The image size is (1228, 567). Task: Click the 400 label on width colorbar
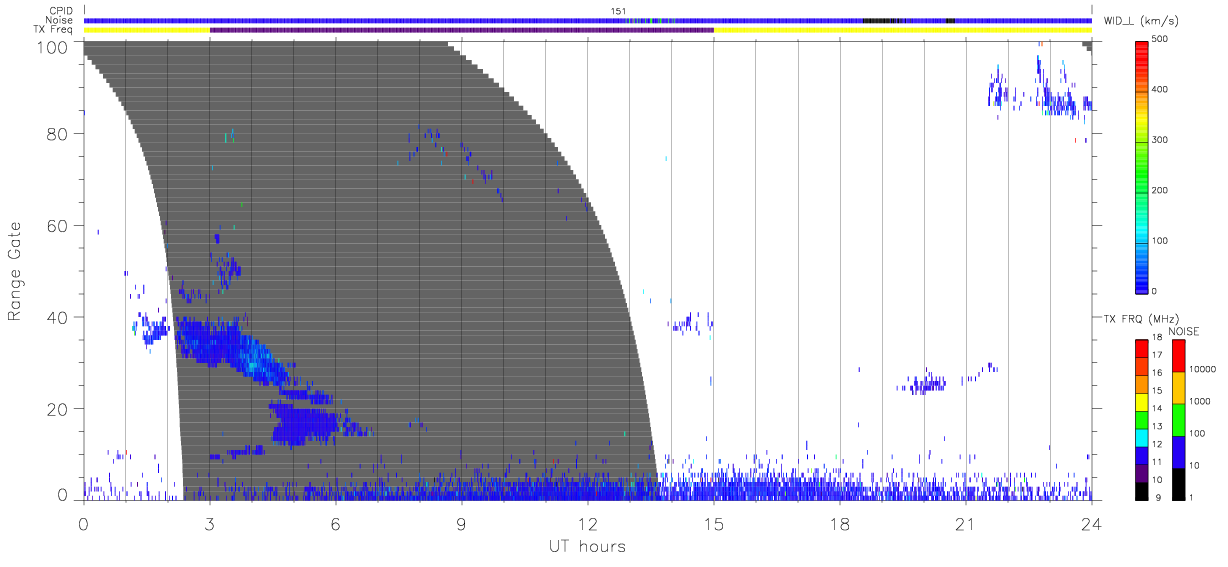tap(1159, 90)
